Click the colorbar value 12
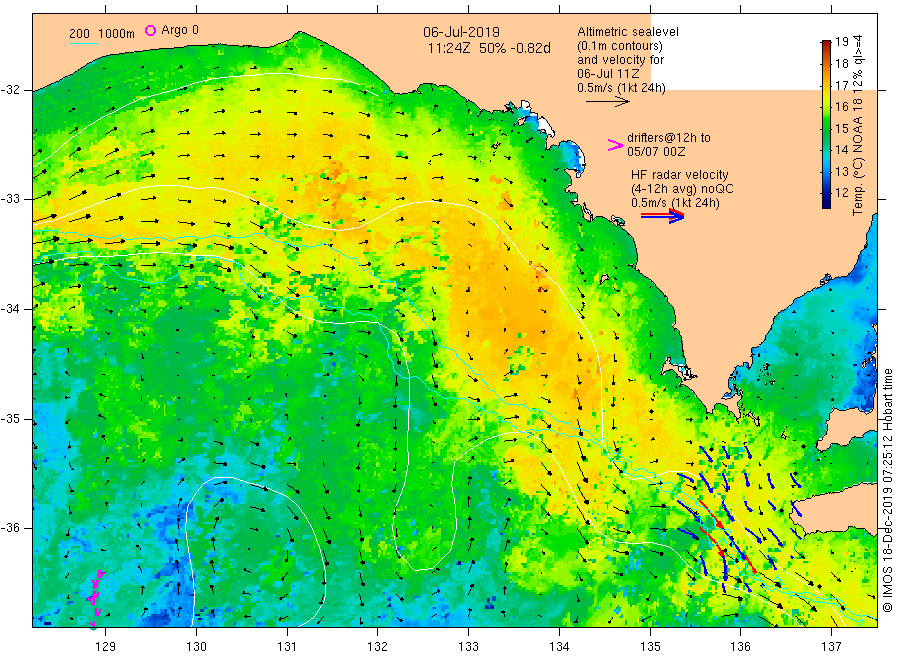Screen dimensions: 900x660 (x=841, y=192)
